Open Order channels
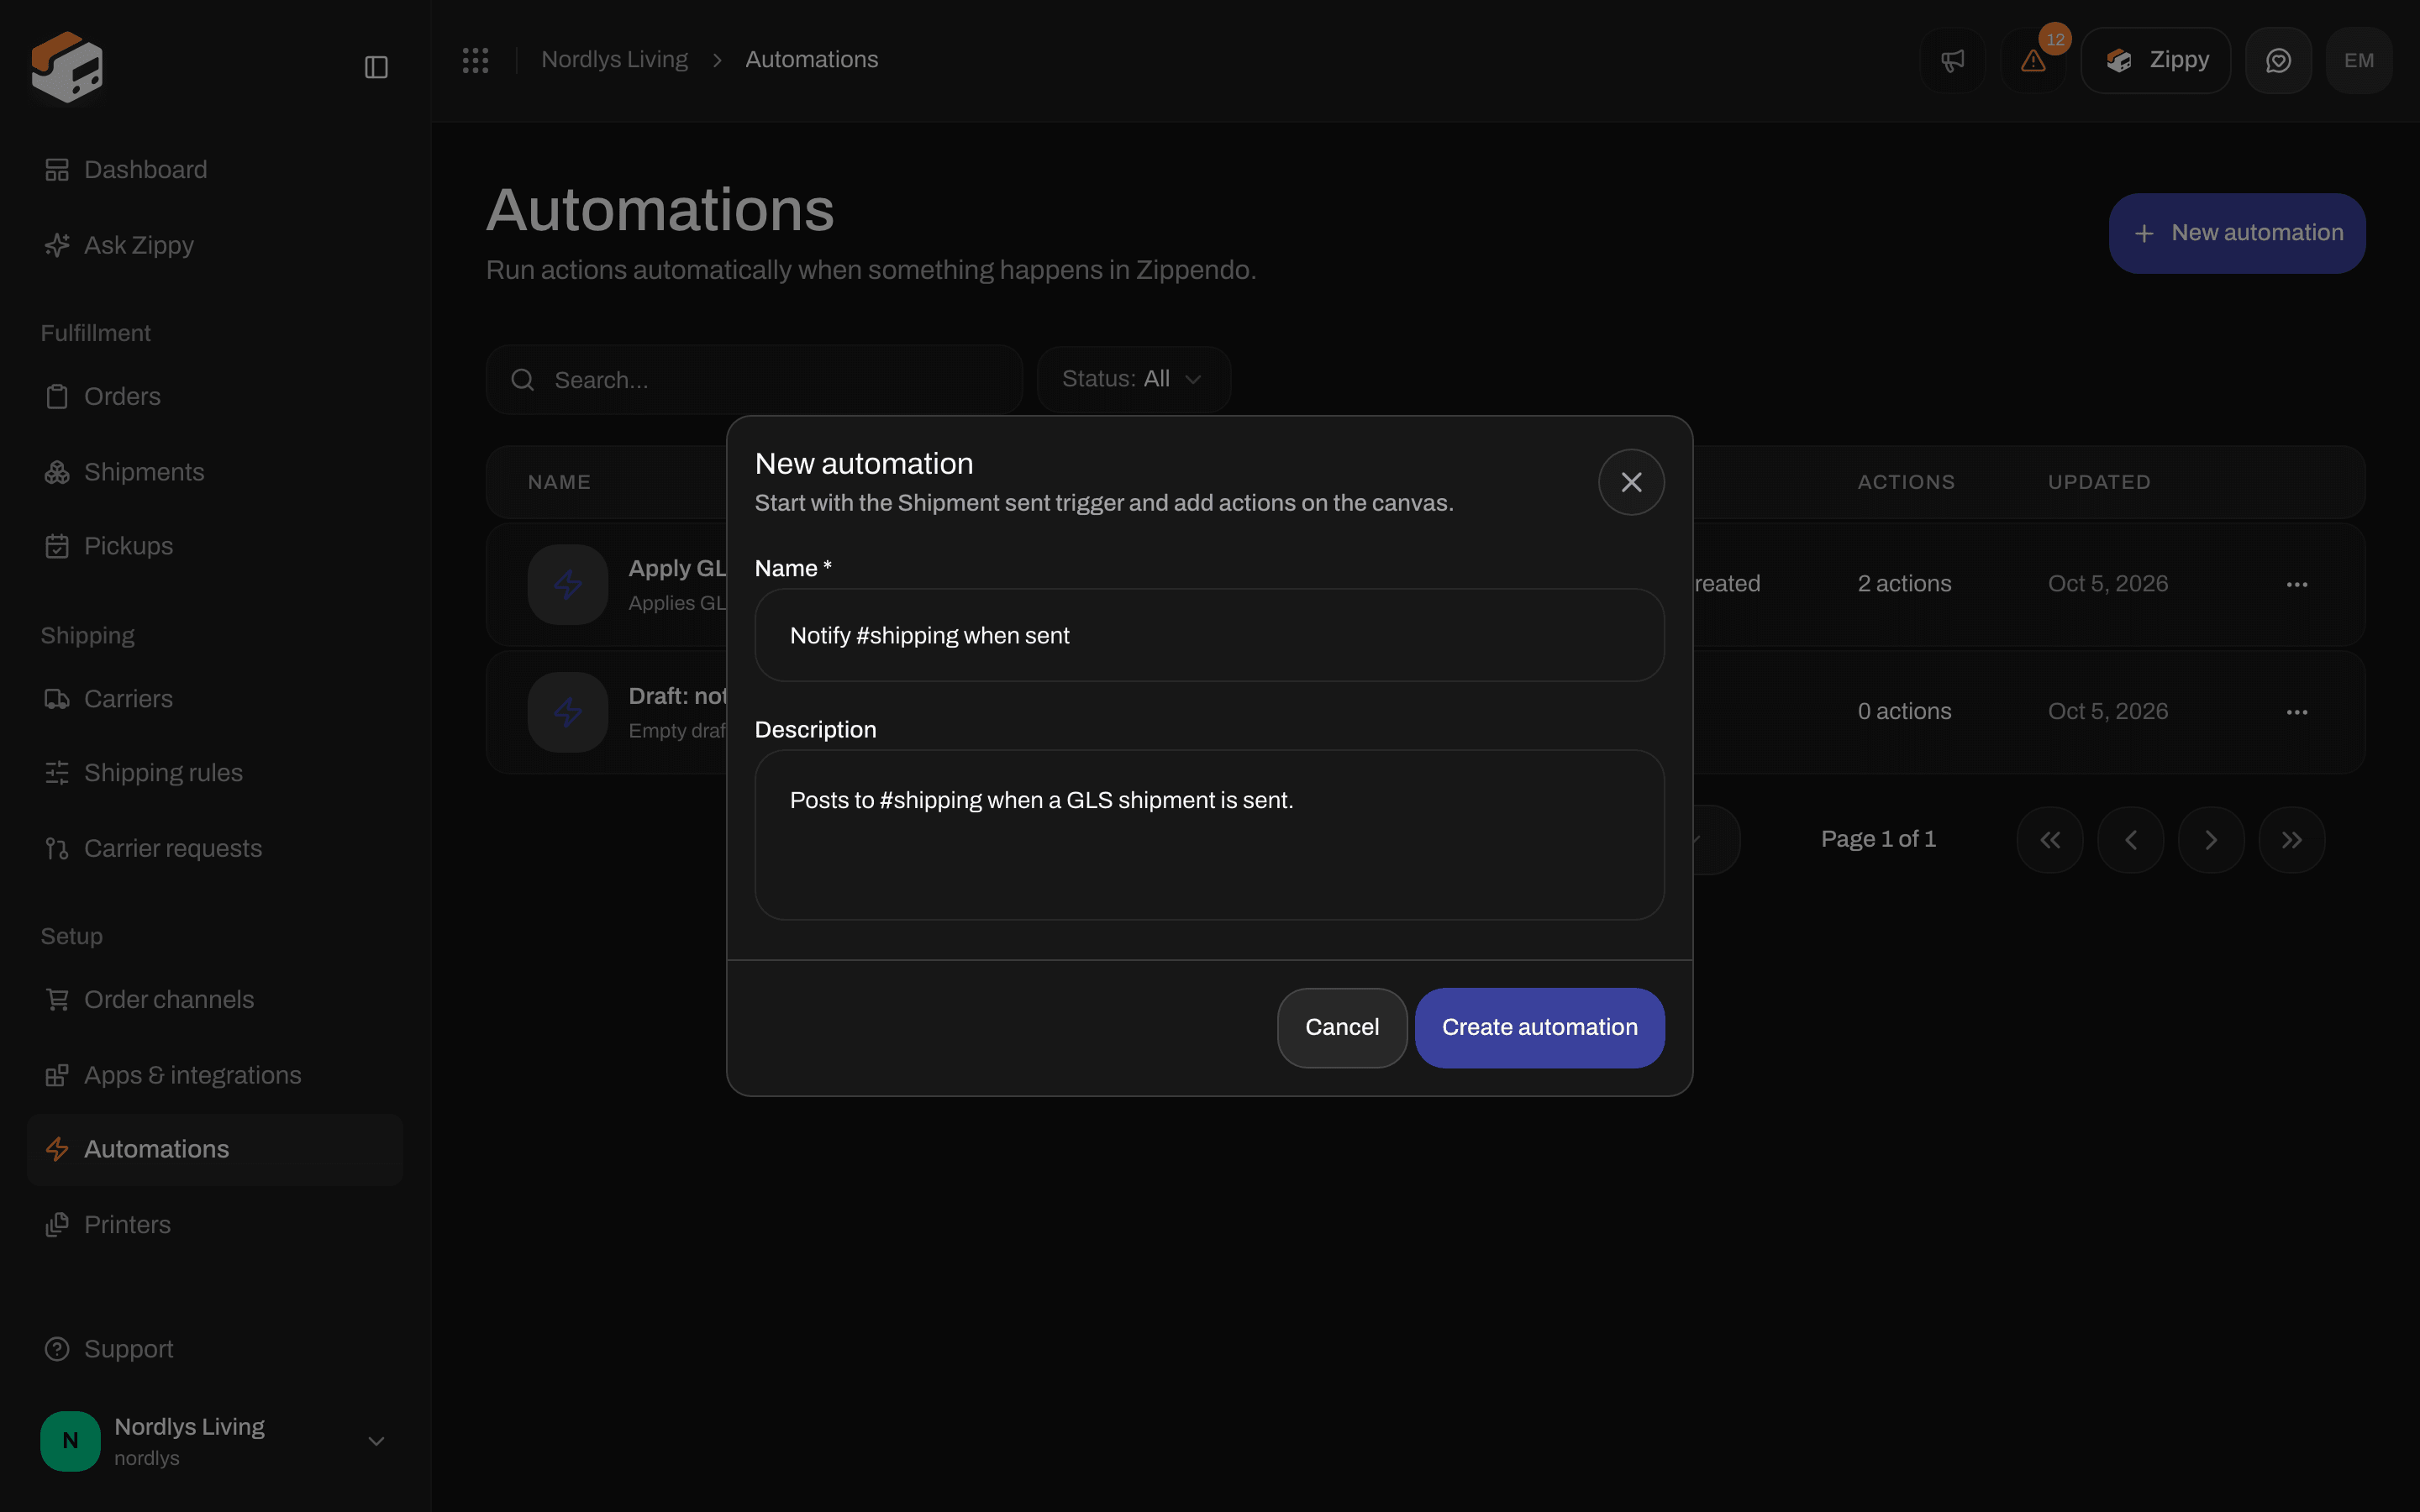 (215, 999)
